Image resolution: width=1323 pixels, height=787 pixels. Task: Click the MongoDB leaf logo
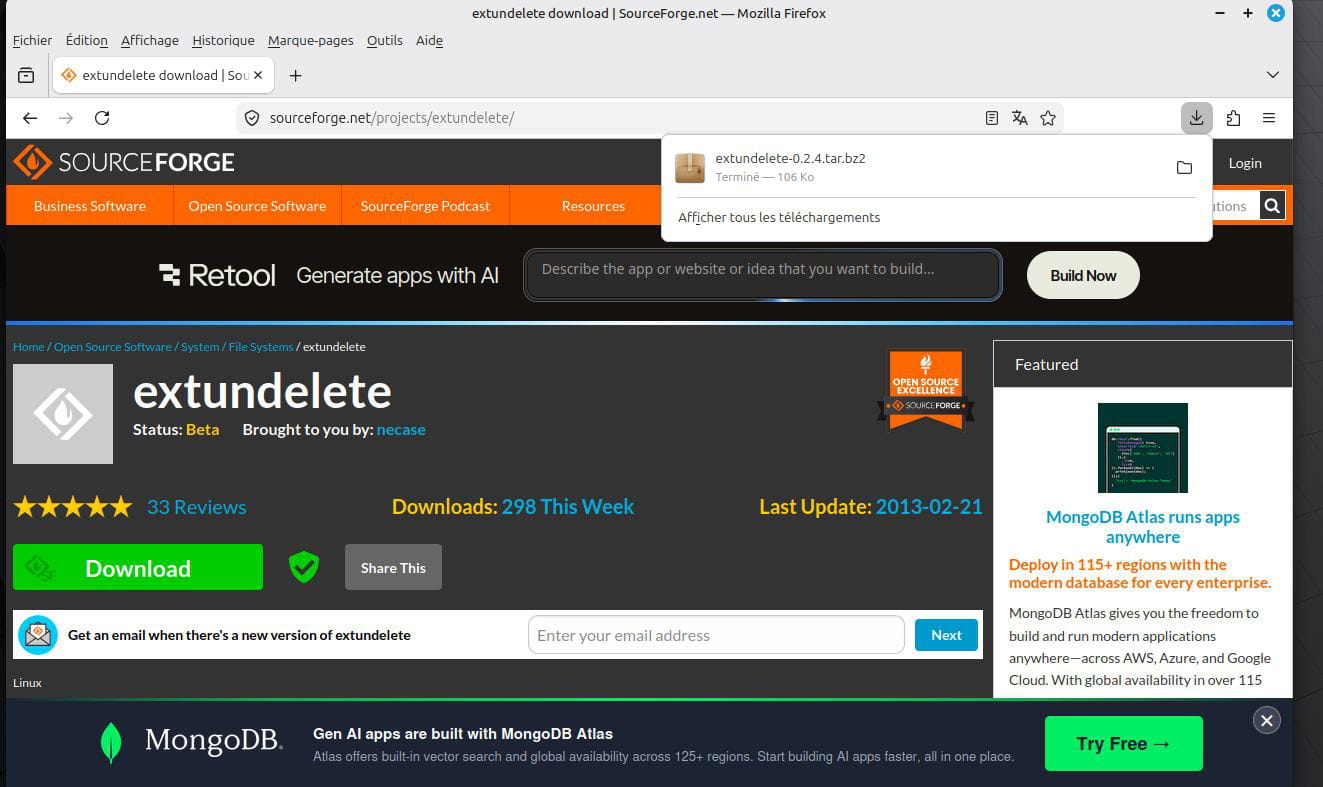pos(111,743)
